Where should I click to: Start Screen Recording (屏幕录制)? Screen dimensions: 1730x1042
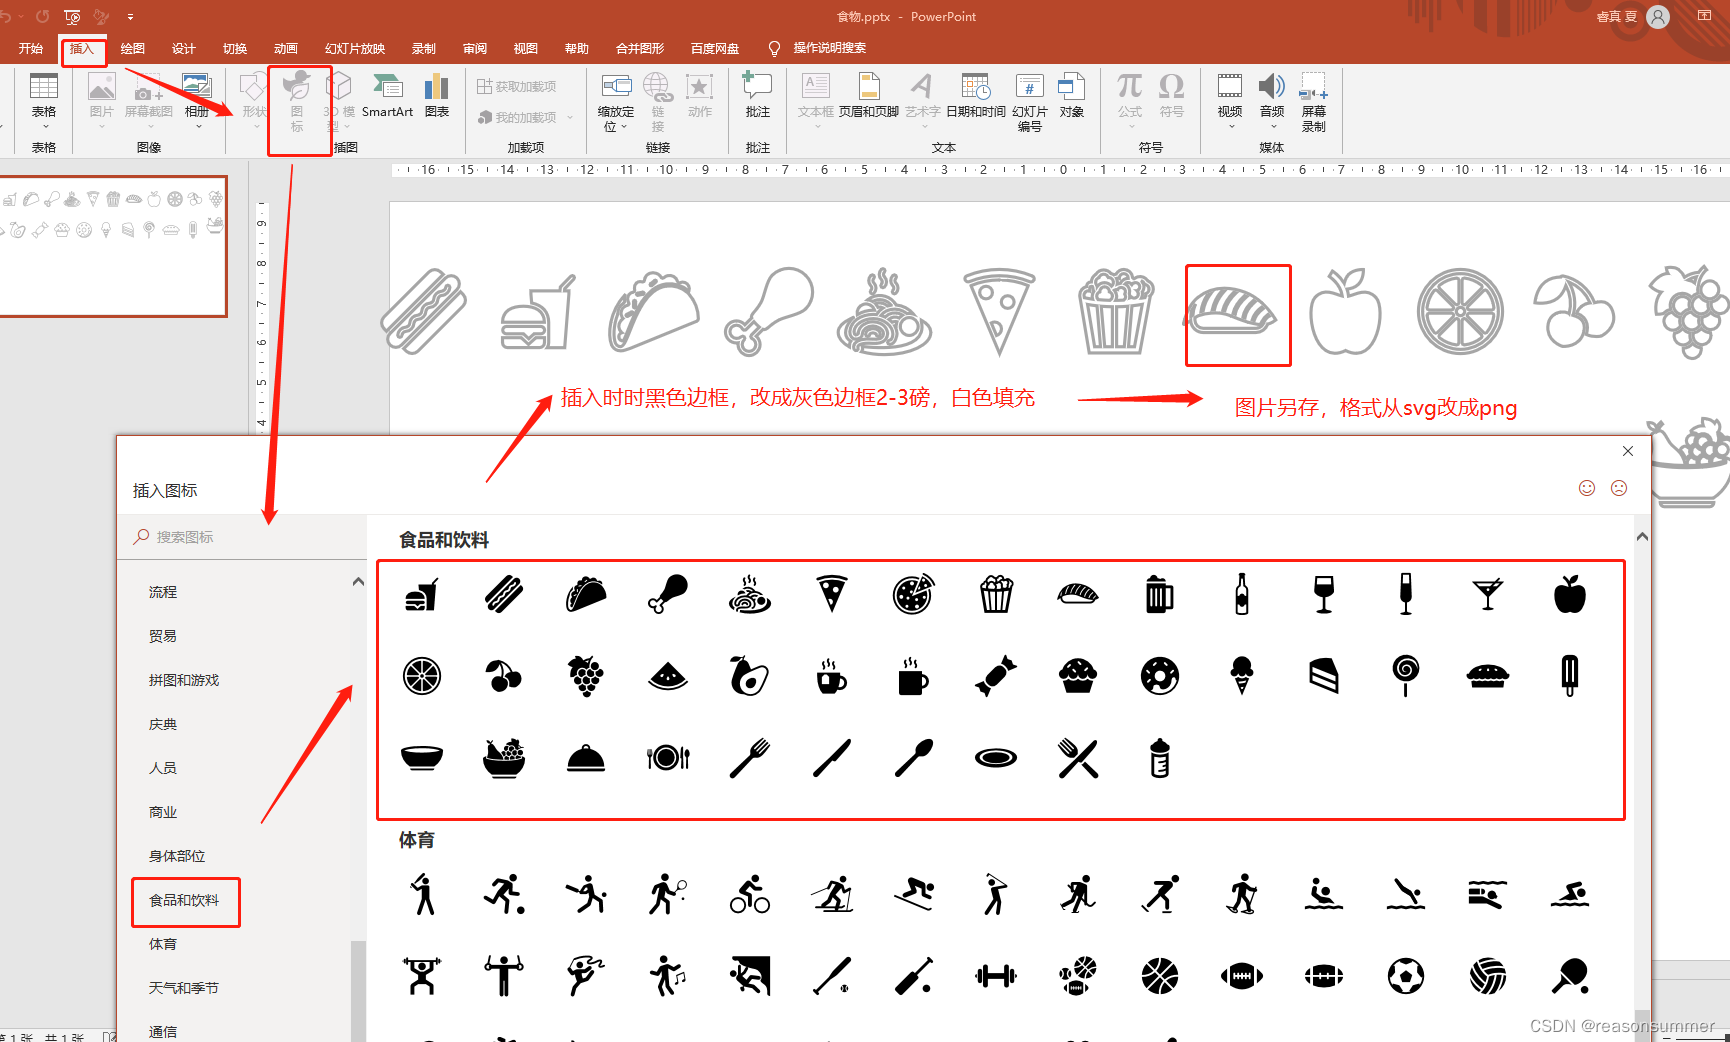point(1314,101)
